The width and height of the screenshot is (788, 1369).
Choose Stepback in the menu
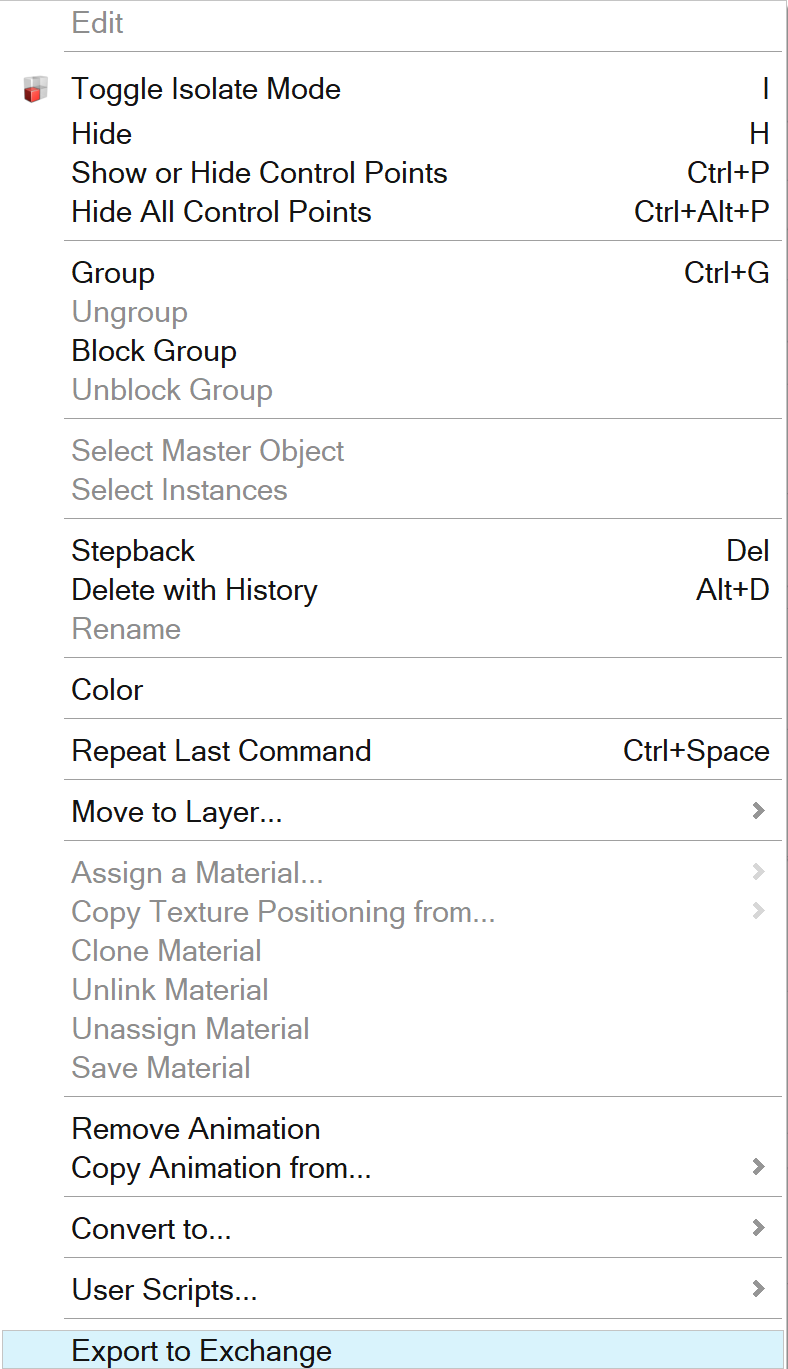click(x=133, y=552)
